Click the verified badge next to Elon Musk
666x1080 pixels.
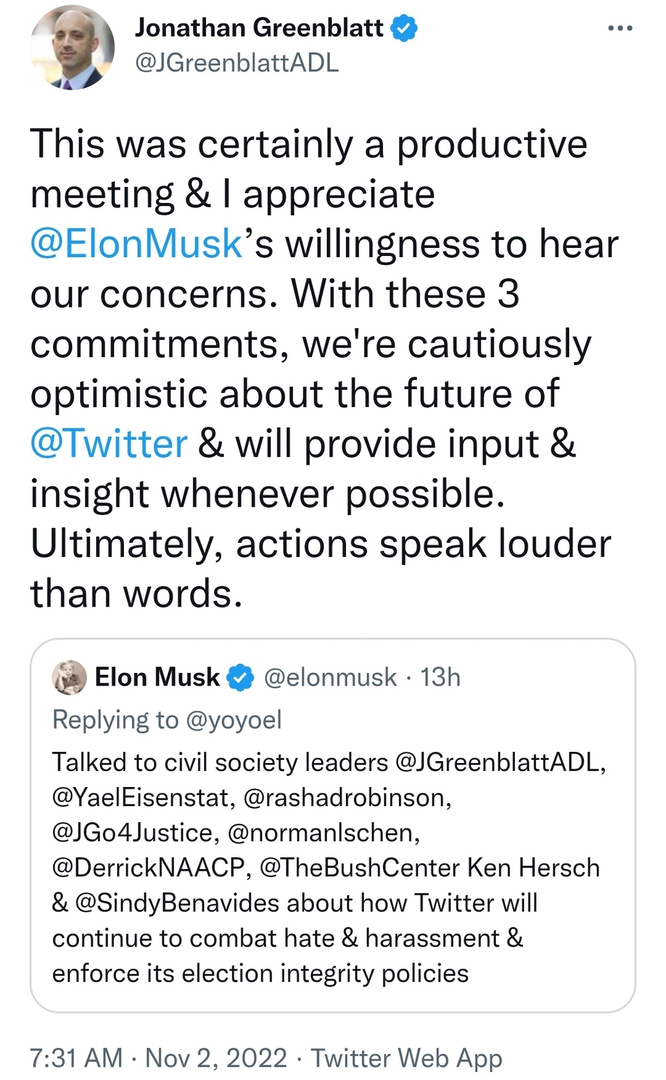[240, 678]
